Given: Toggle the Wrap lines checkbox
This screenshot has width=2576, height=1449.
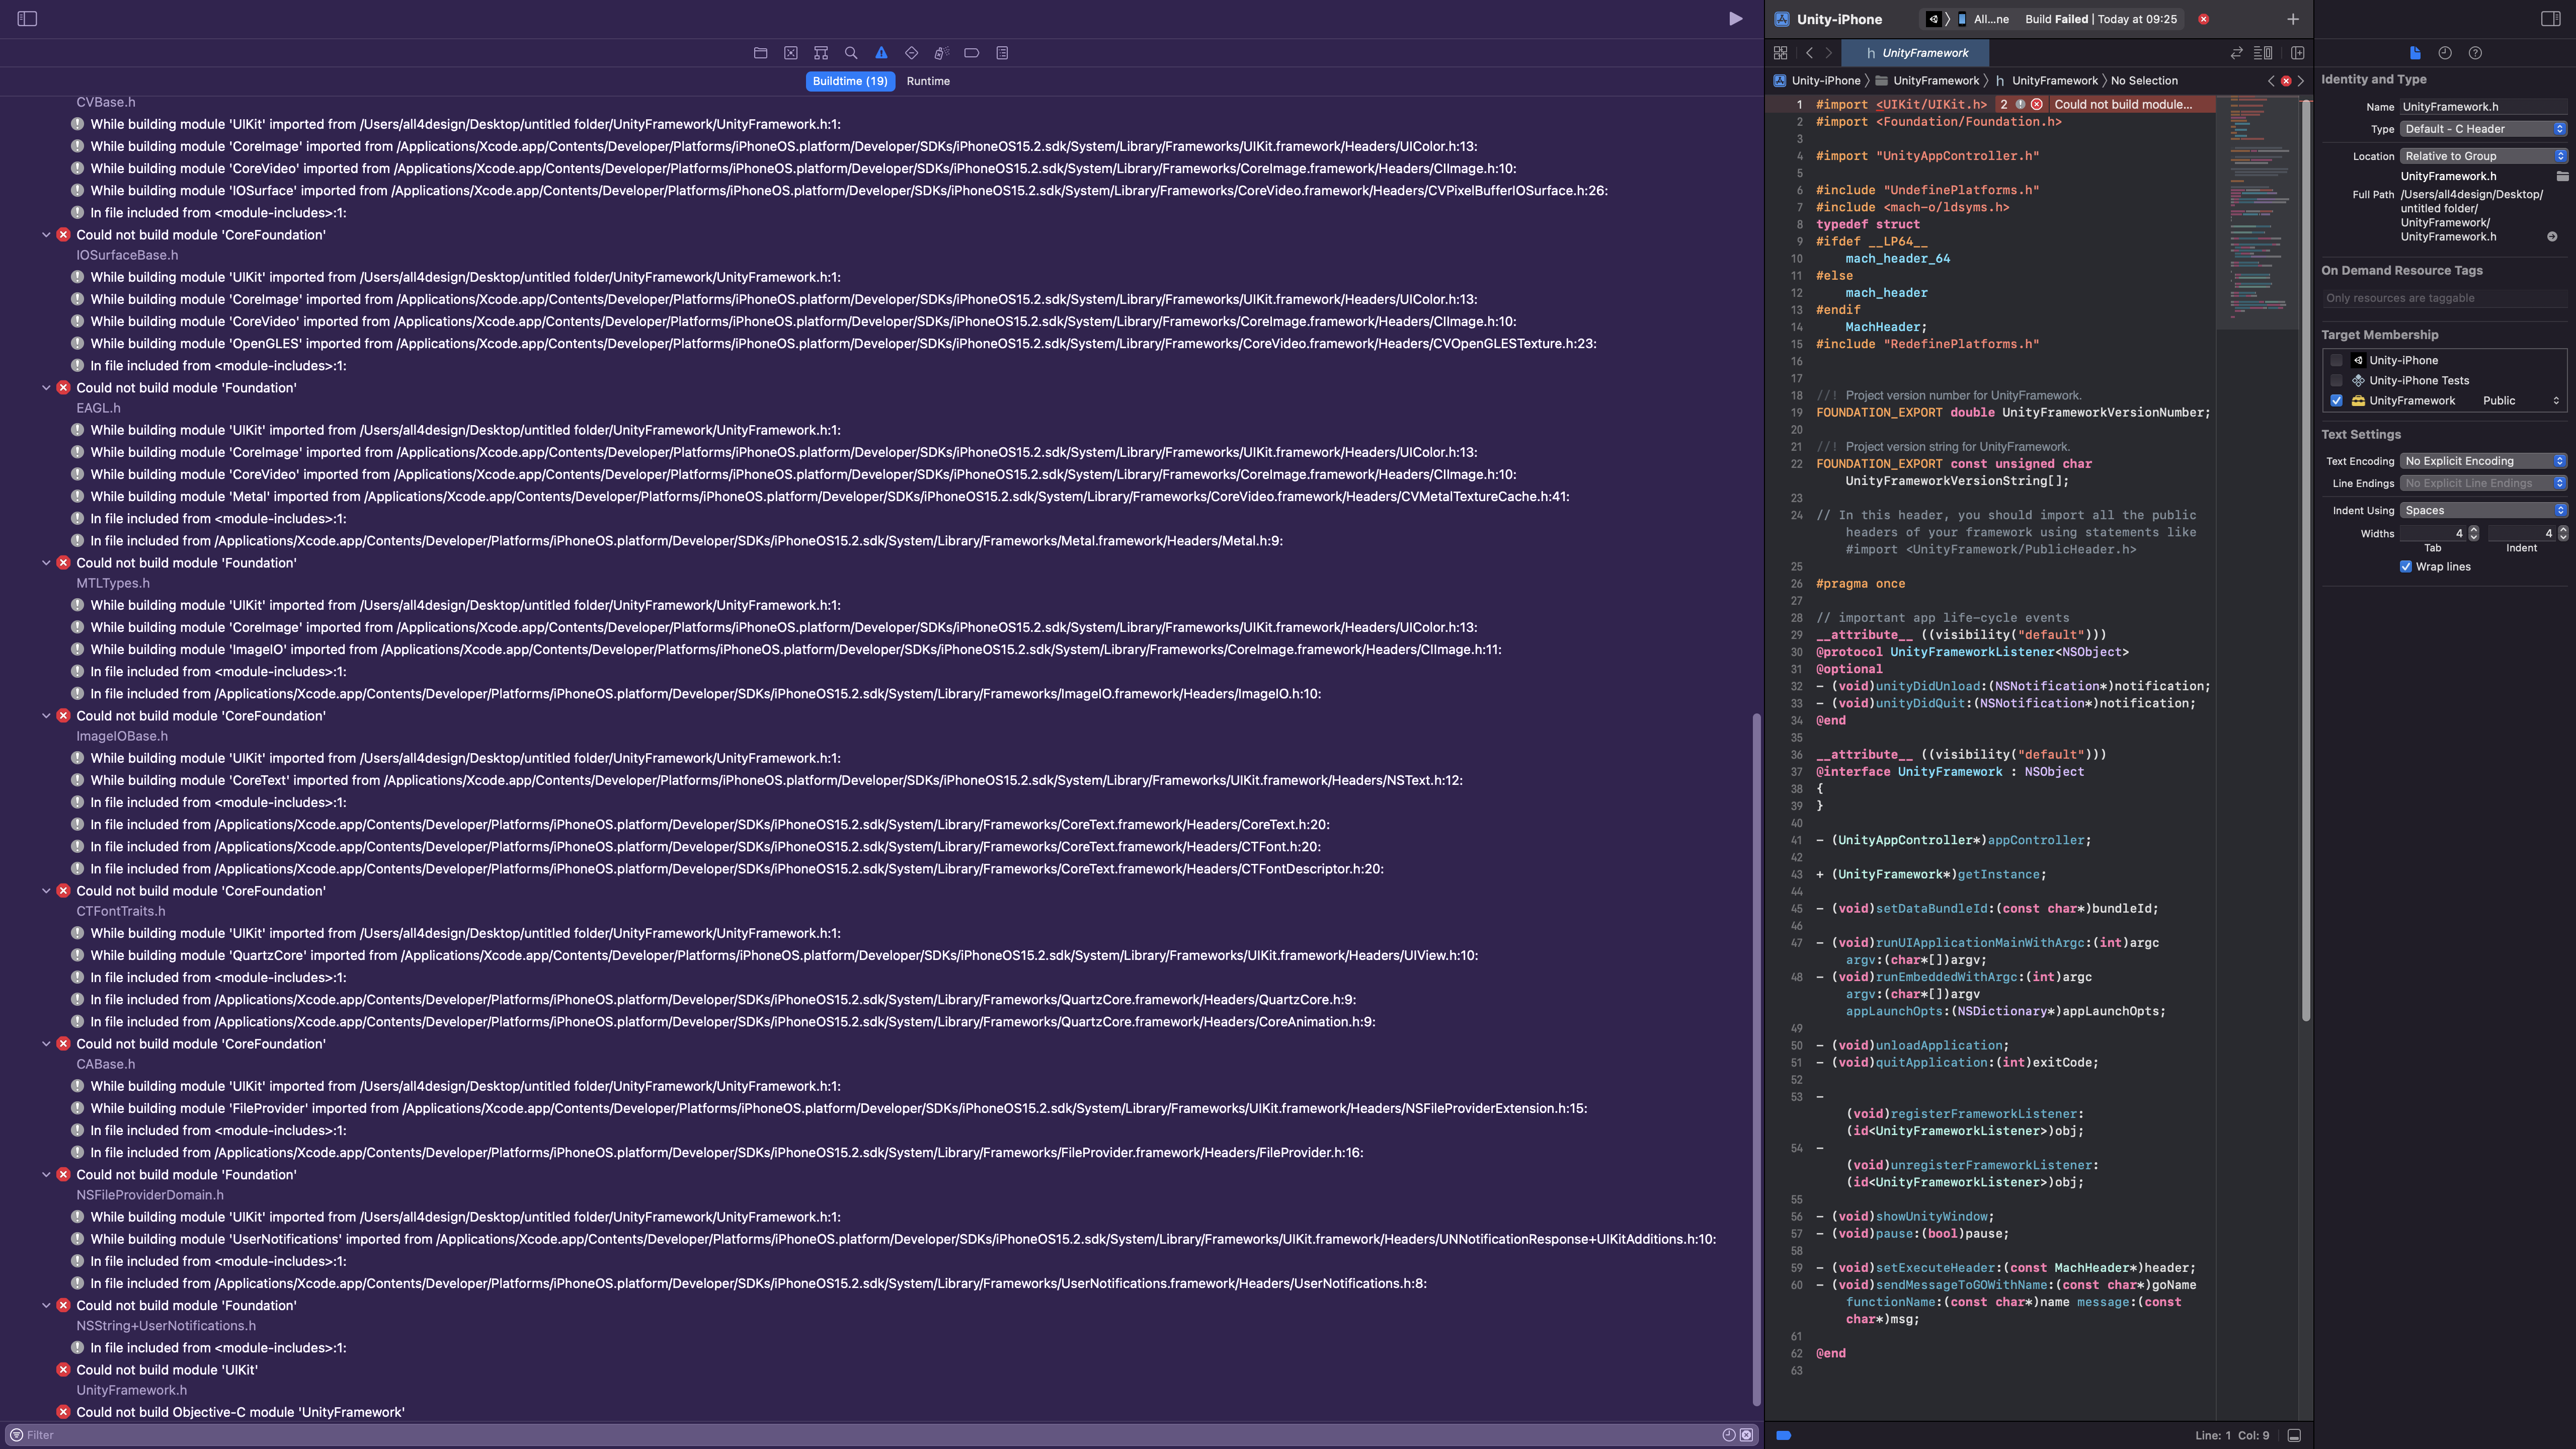Looking at the screenshot, I should coord(2406,566).
